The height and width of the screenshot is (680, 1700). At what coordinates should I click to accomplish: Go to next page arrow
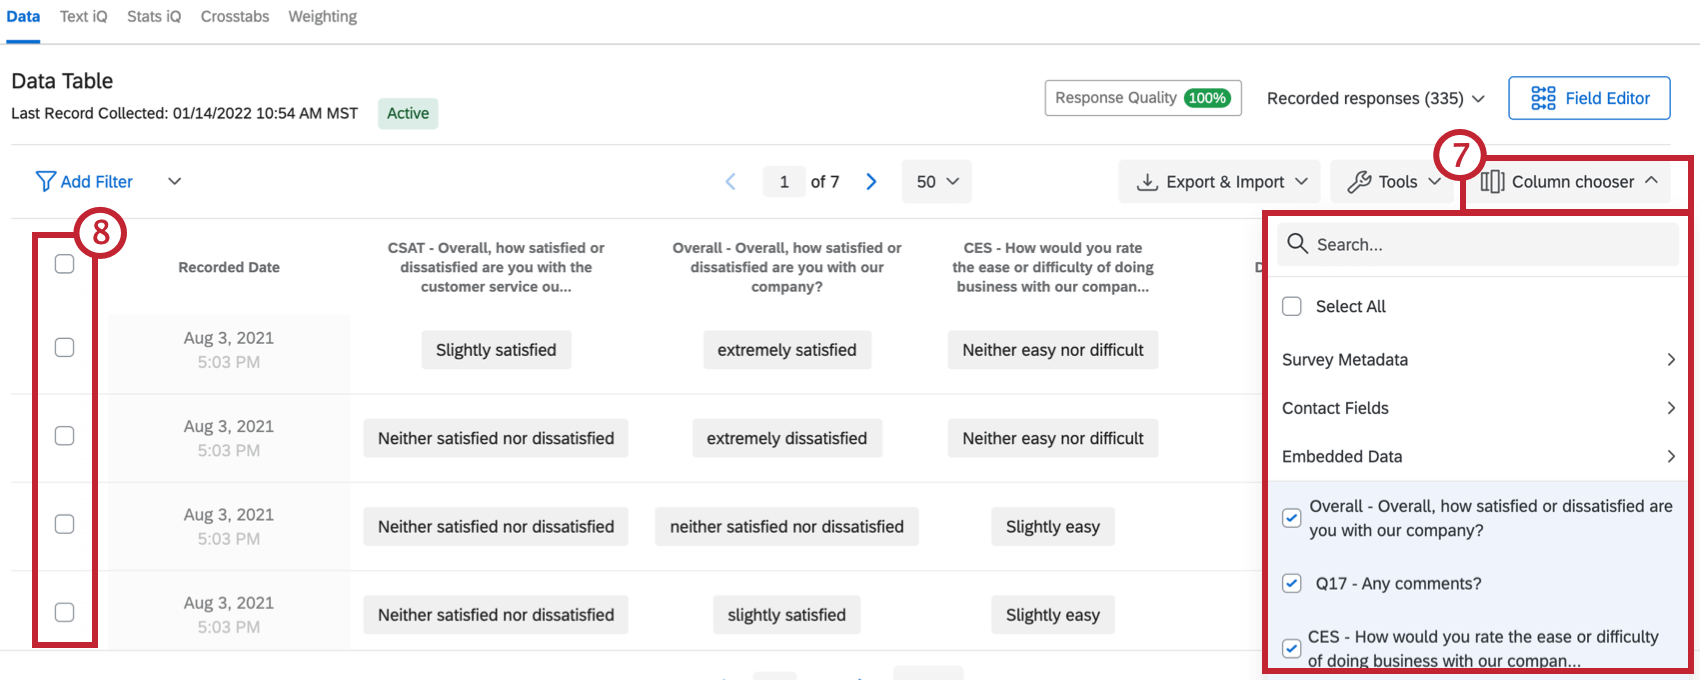pos(871,182)
